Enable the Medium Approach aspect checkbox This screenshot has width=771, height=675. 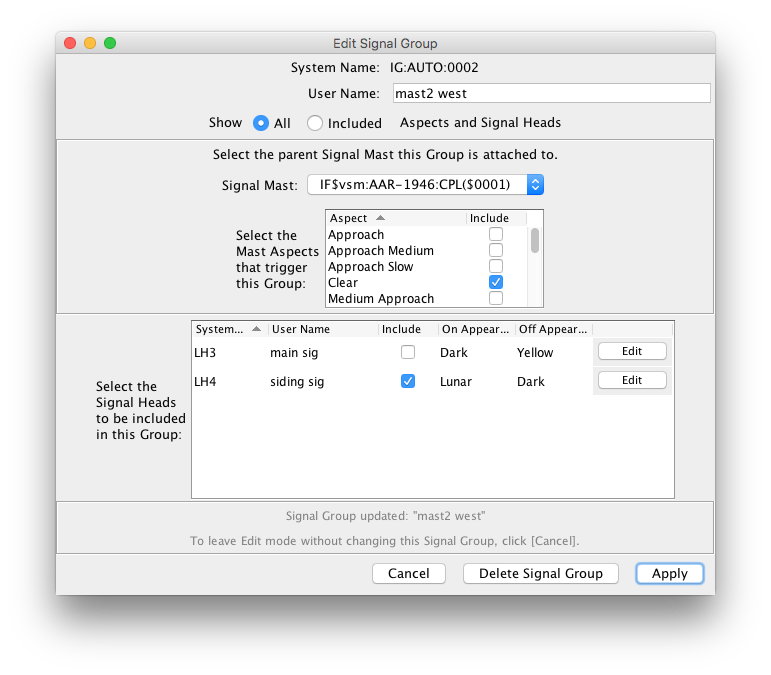click(x=496, y=299)
